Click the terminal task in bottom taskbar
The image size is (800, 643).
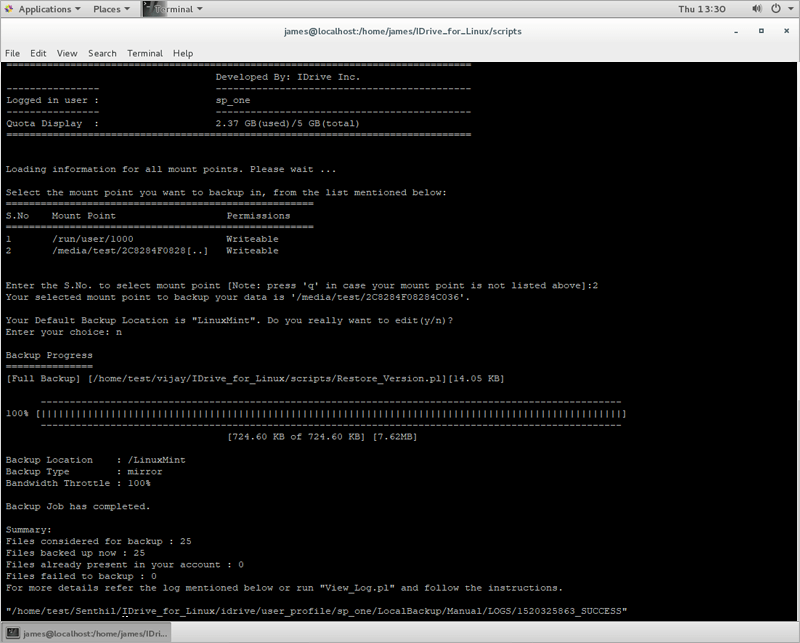point(87,633)
